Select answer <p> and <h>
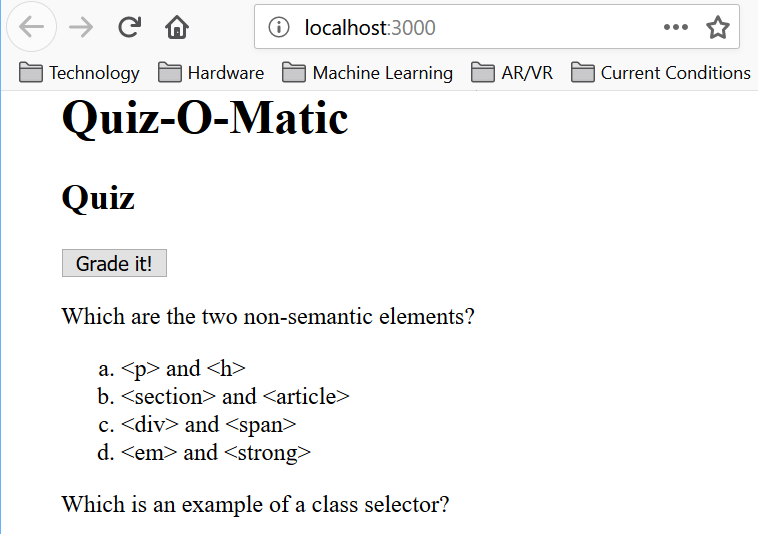Screen dimensions: 758x534 click(x=183, y=368)
